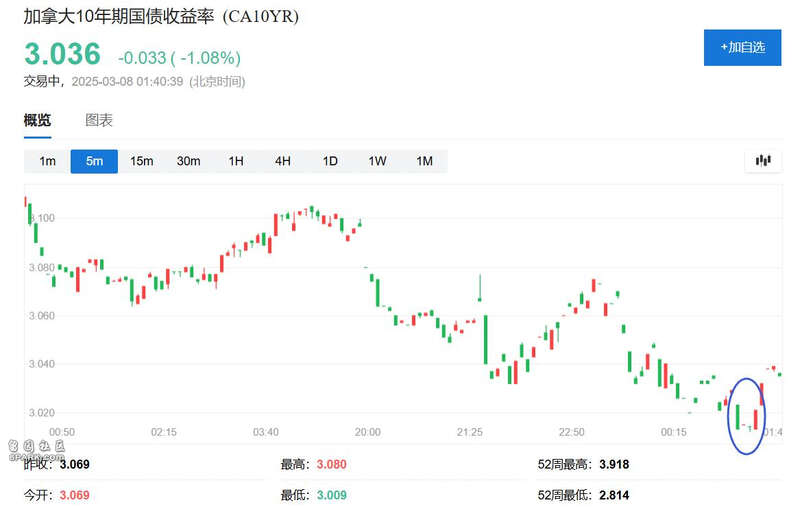Click the 20:00 time axis label
800x507 pixels.
367,432
